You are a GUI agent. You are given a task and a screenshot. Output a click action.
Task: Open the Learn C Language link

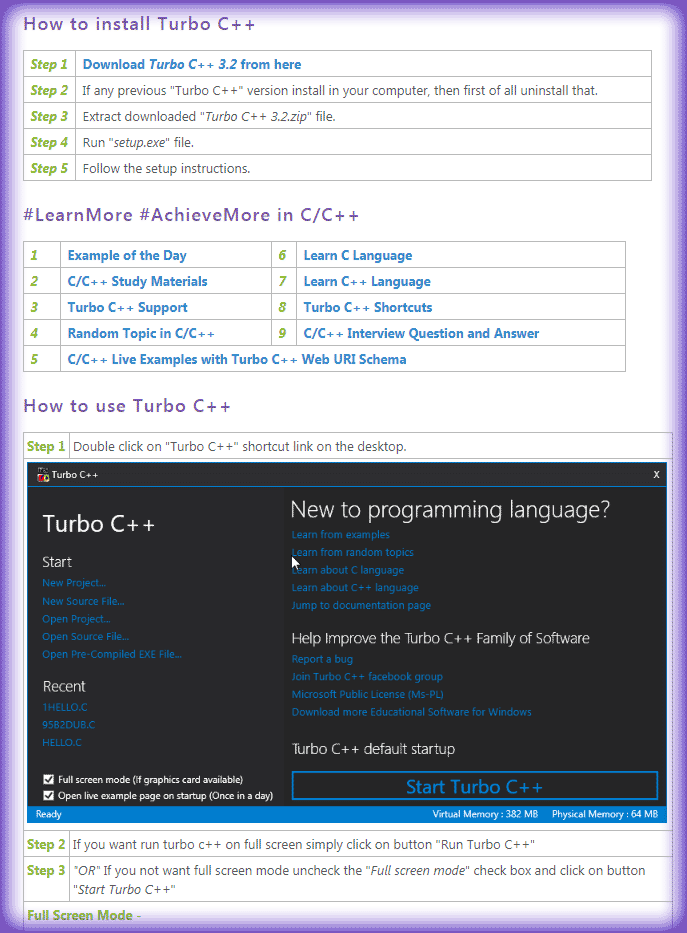(x=357, y=255)
